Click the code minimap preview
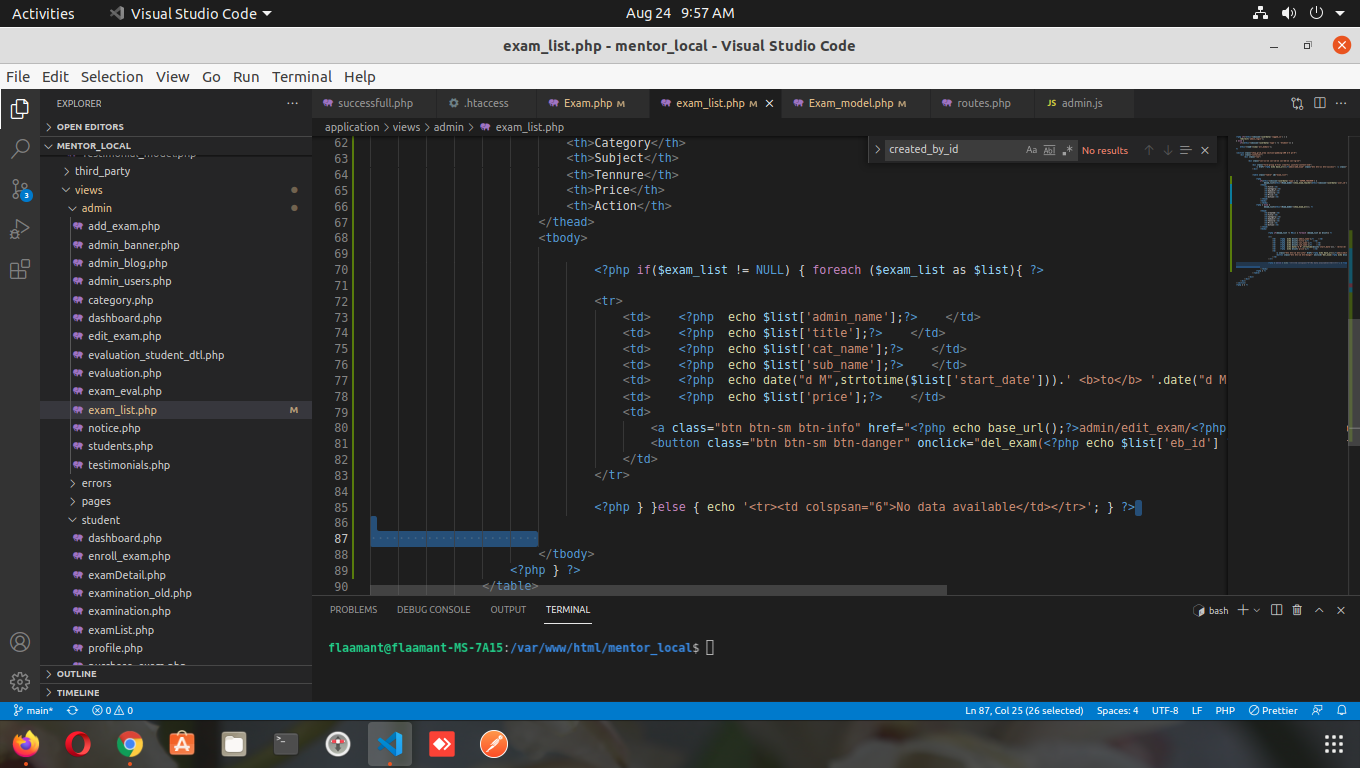Screen dimensions: 1360x768 [x=1286, y=210]
